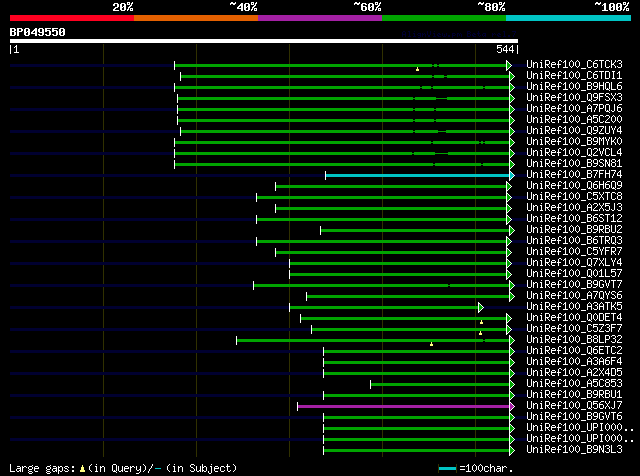The image size is (640, 476).
Task: Click the cyan 100char scale bar
Action: click(x=447, y=469)
